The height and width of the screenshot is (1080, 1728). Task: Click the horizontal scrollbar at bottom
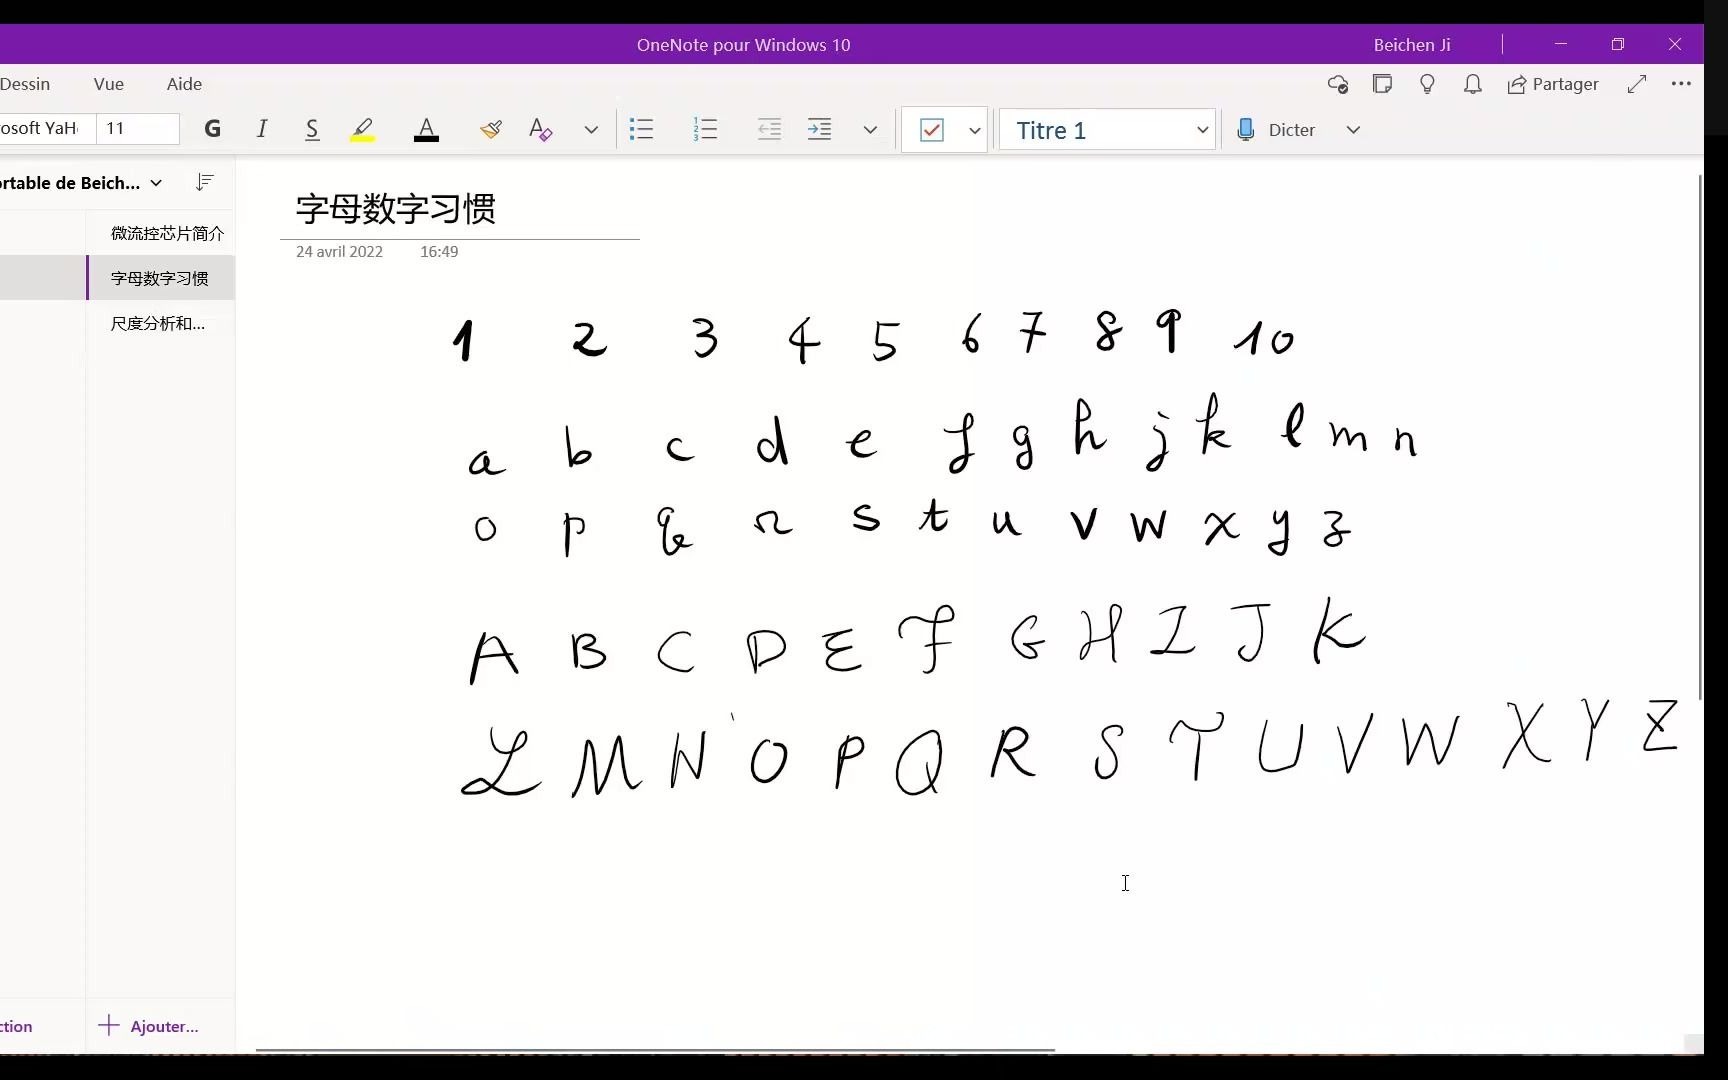click(x=655, y=1050)
